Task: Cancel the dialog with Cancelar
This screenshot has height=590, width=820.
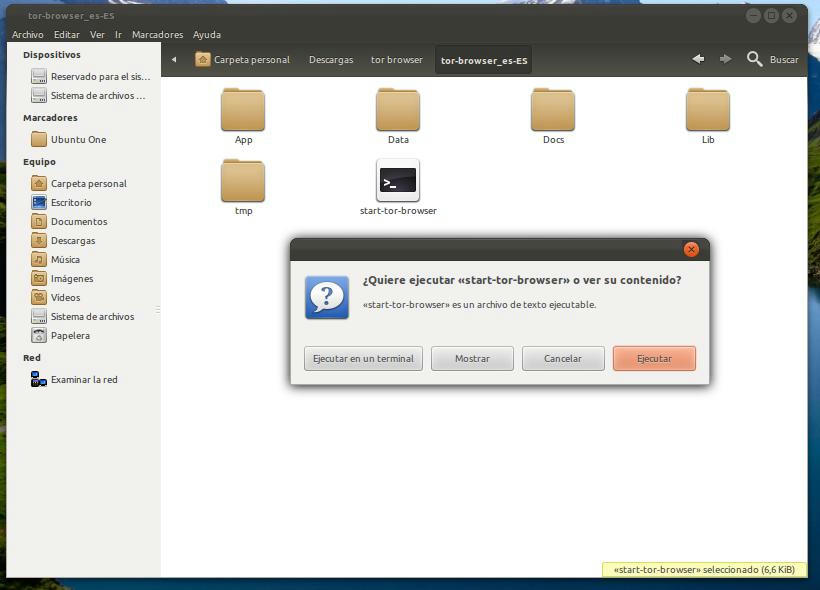Action: coord(563,358)
